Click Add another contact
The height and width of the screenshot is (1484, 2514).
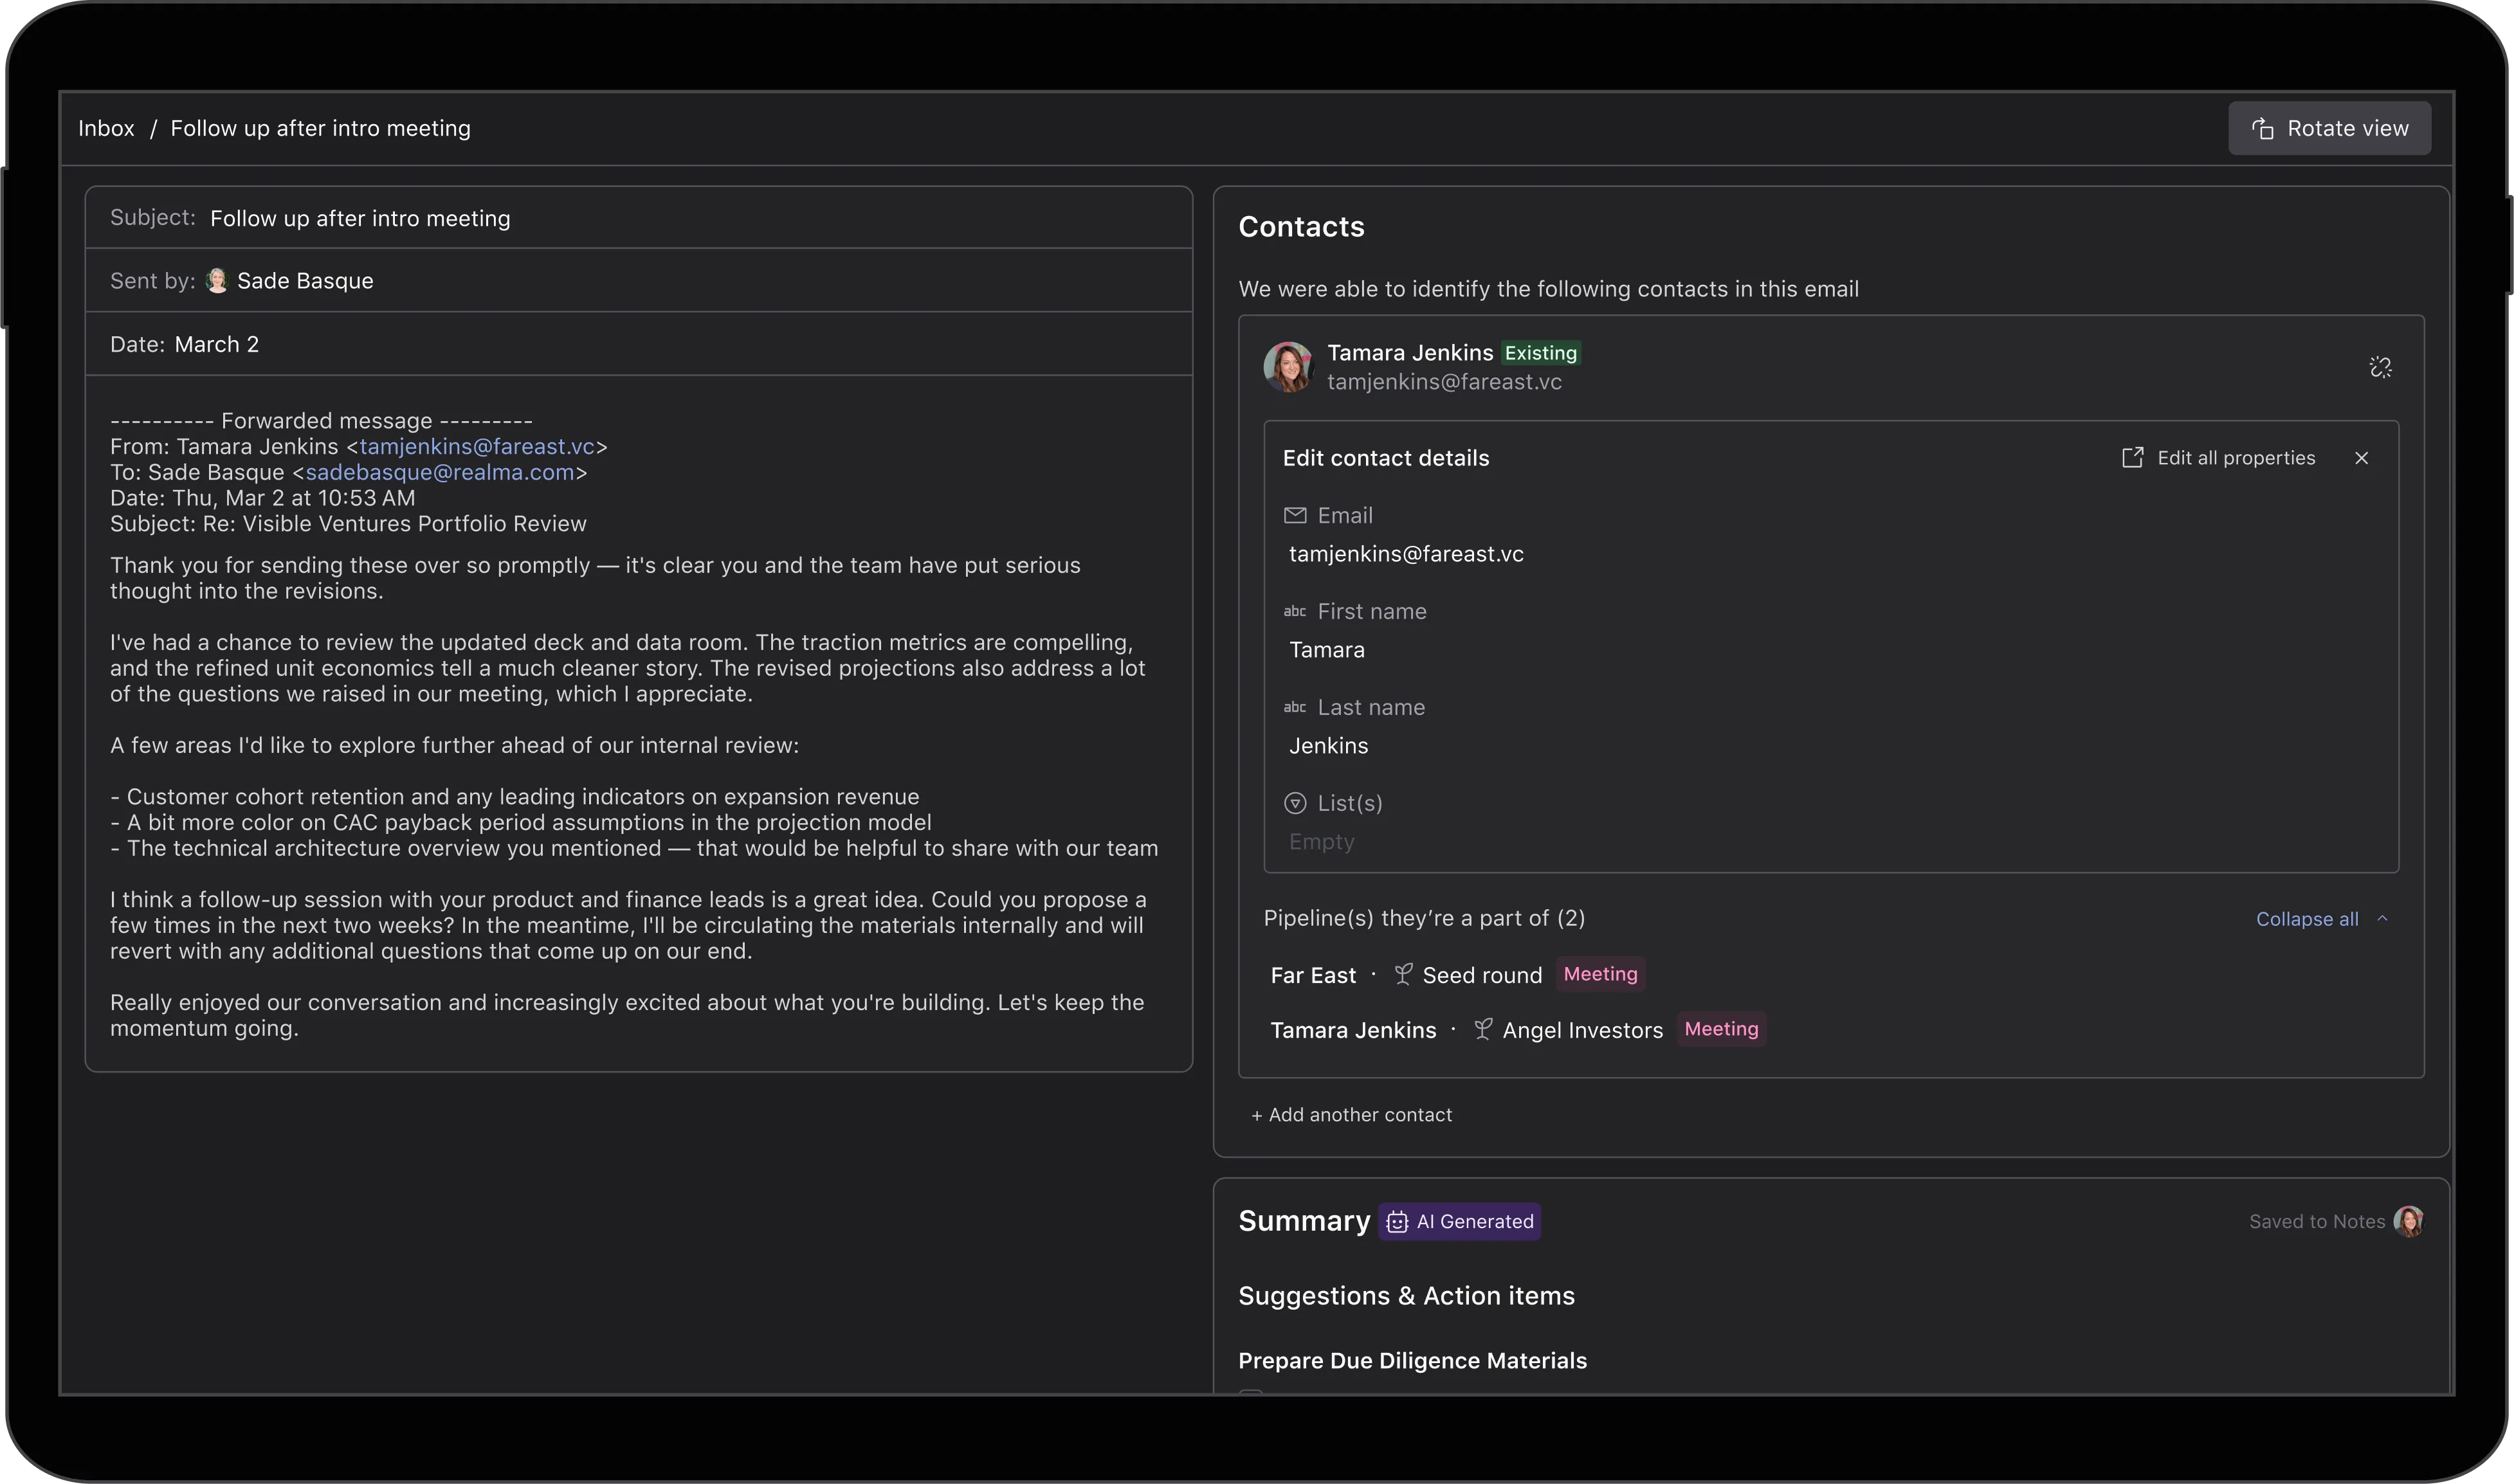1351,1115
